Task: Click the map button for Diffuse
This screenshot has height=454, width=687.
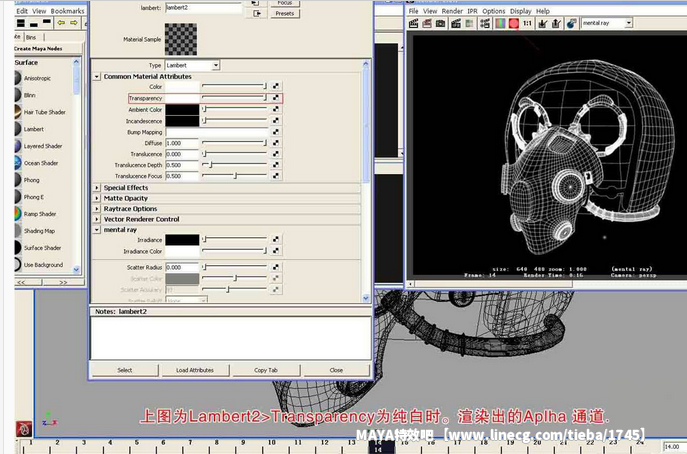Action: click(276, 142)
